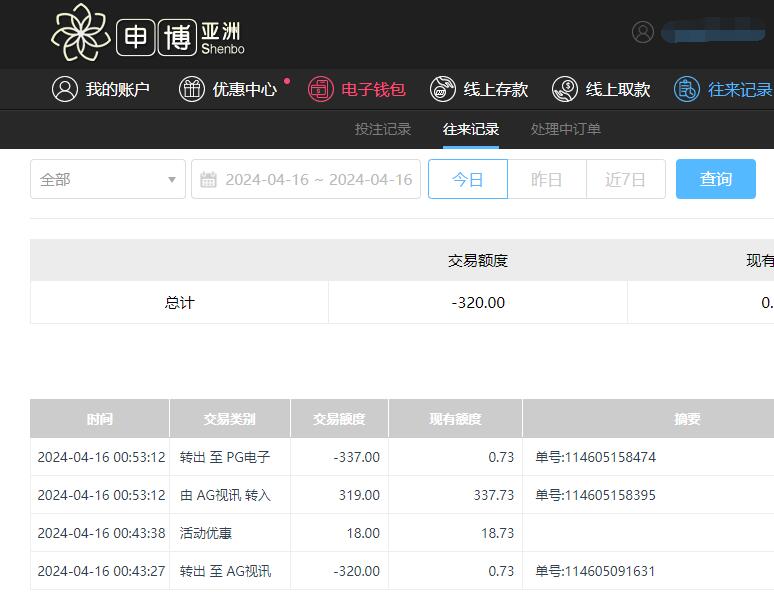Click the 电子钱包 wallet icon
774x594 pixels.
point(321,89)
